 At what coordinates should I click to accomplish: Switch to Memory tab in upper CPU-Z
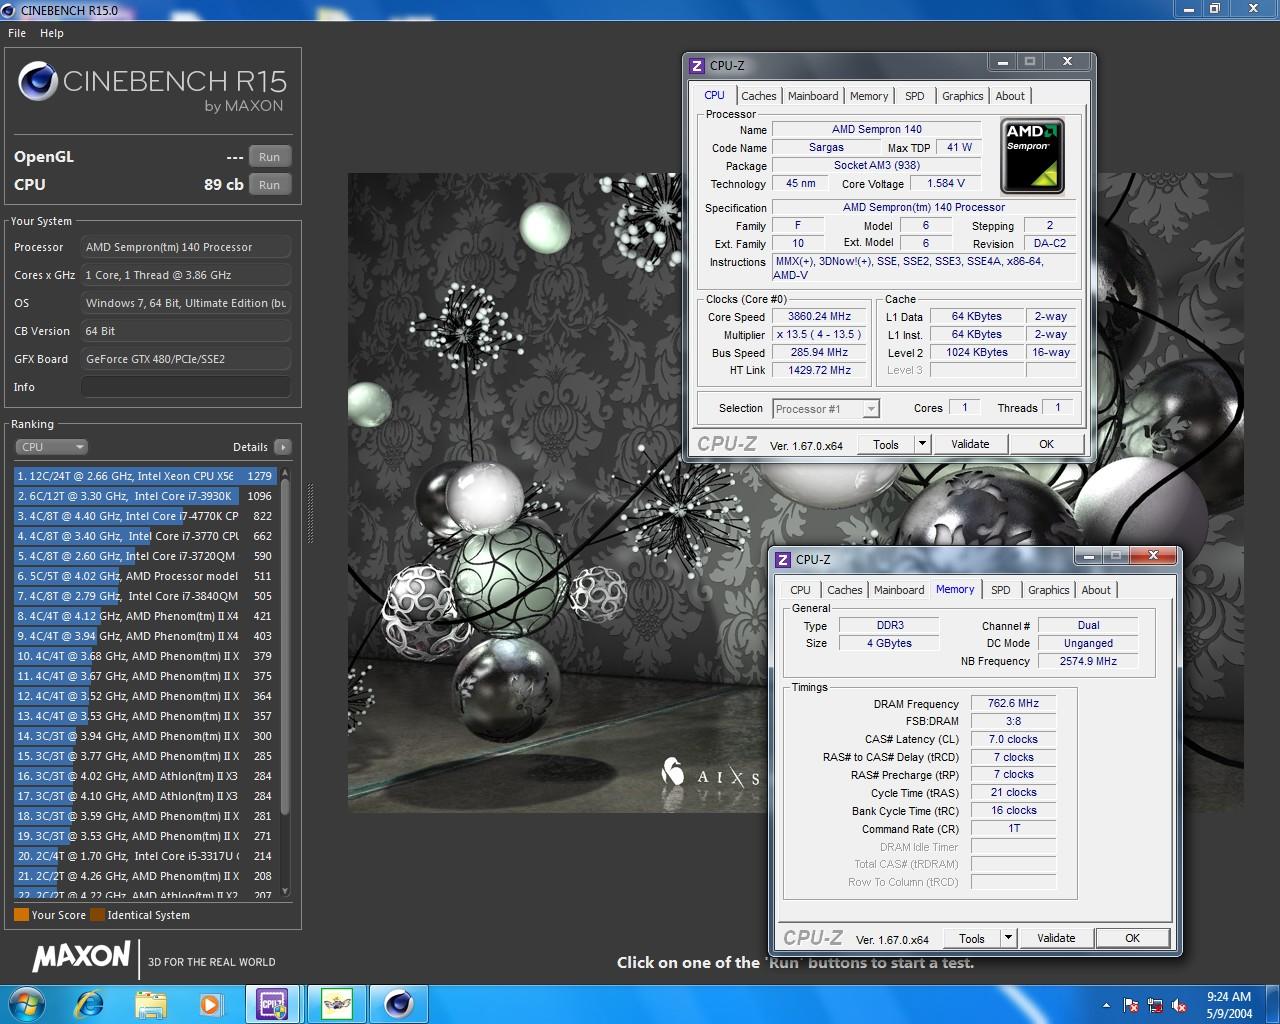pyautogui.click(x=869, y=96)
